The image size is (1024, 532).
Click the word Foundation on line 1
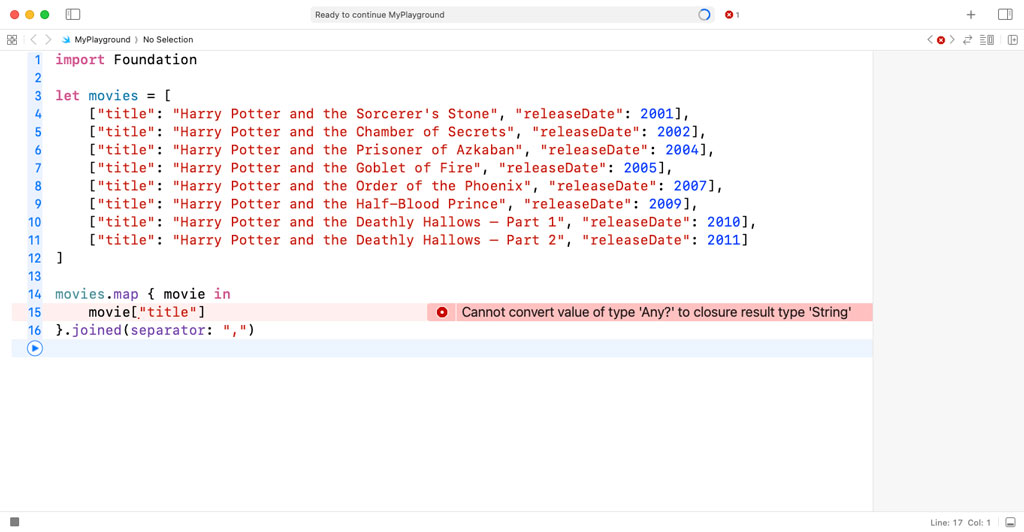tap(155, 59)
